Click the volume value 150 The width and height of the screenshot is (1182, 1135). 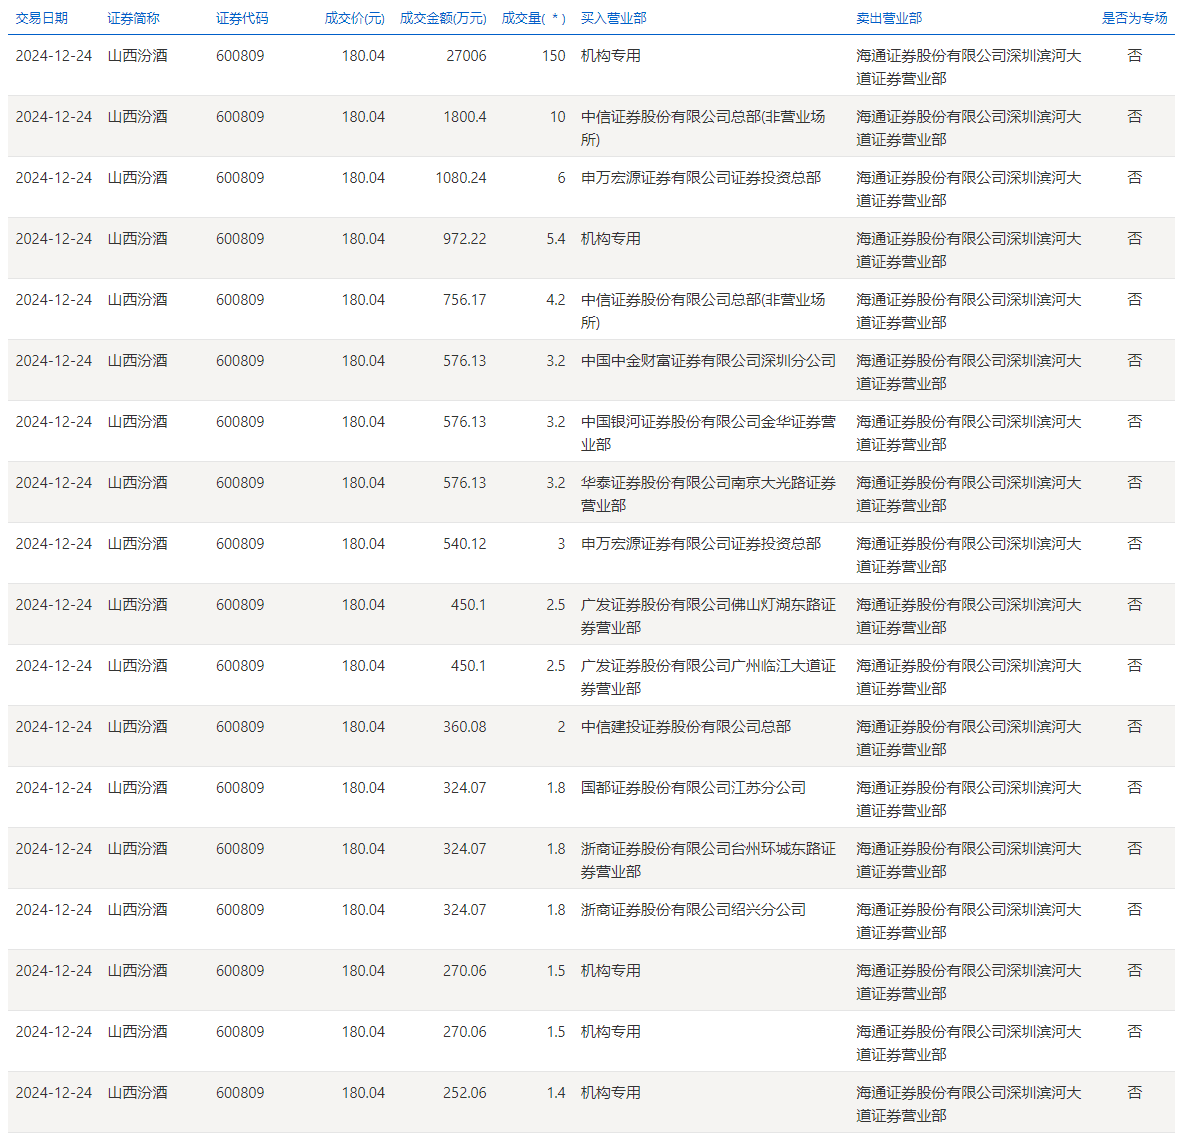pos(553,56)
